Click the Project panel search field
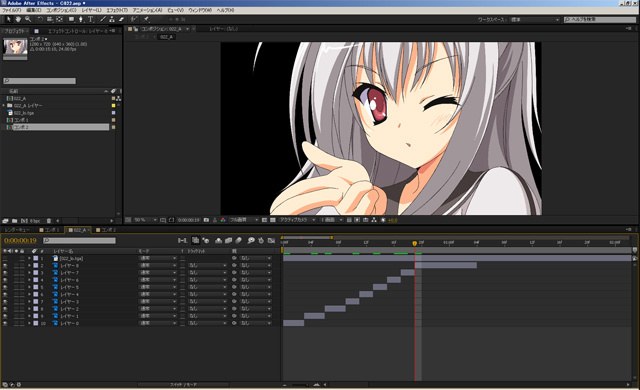 (x=40, y=81)
